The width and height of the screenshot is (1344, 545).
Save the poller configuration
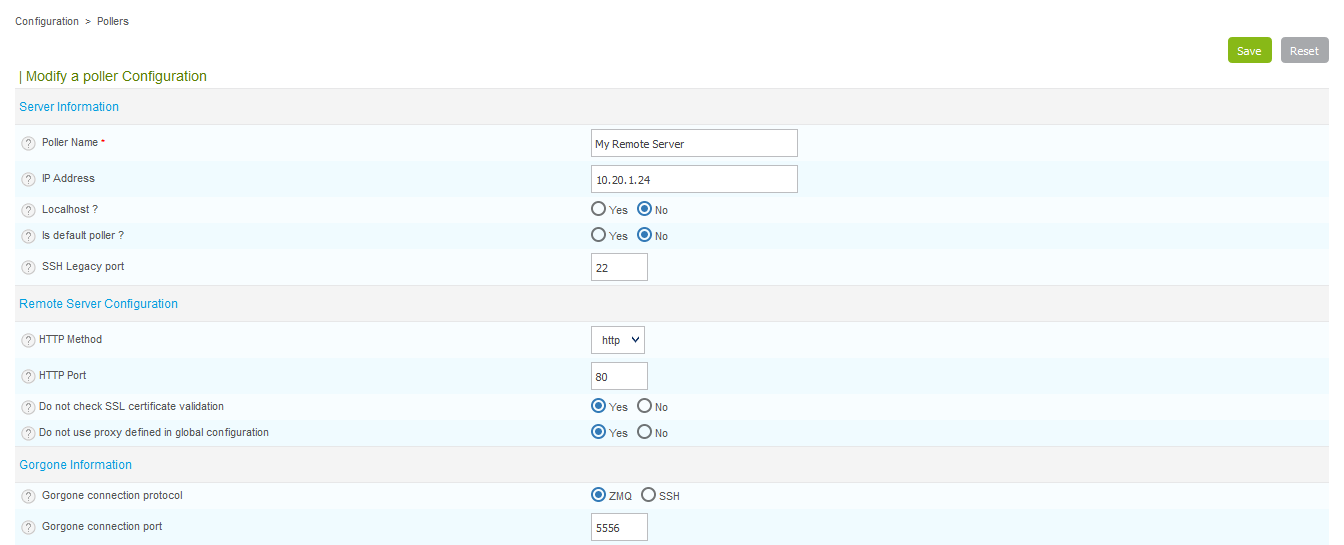1249,51
